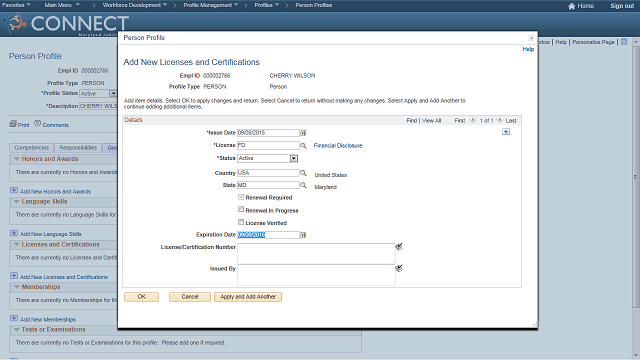Add a new row with plus icon
Viewport: 640px width, 360px height.
coord(506,132)
